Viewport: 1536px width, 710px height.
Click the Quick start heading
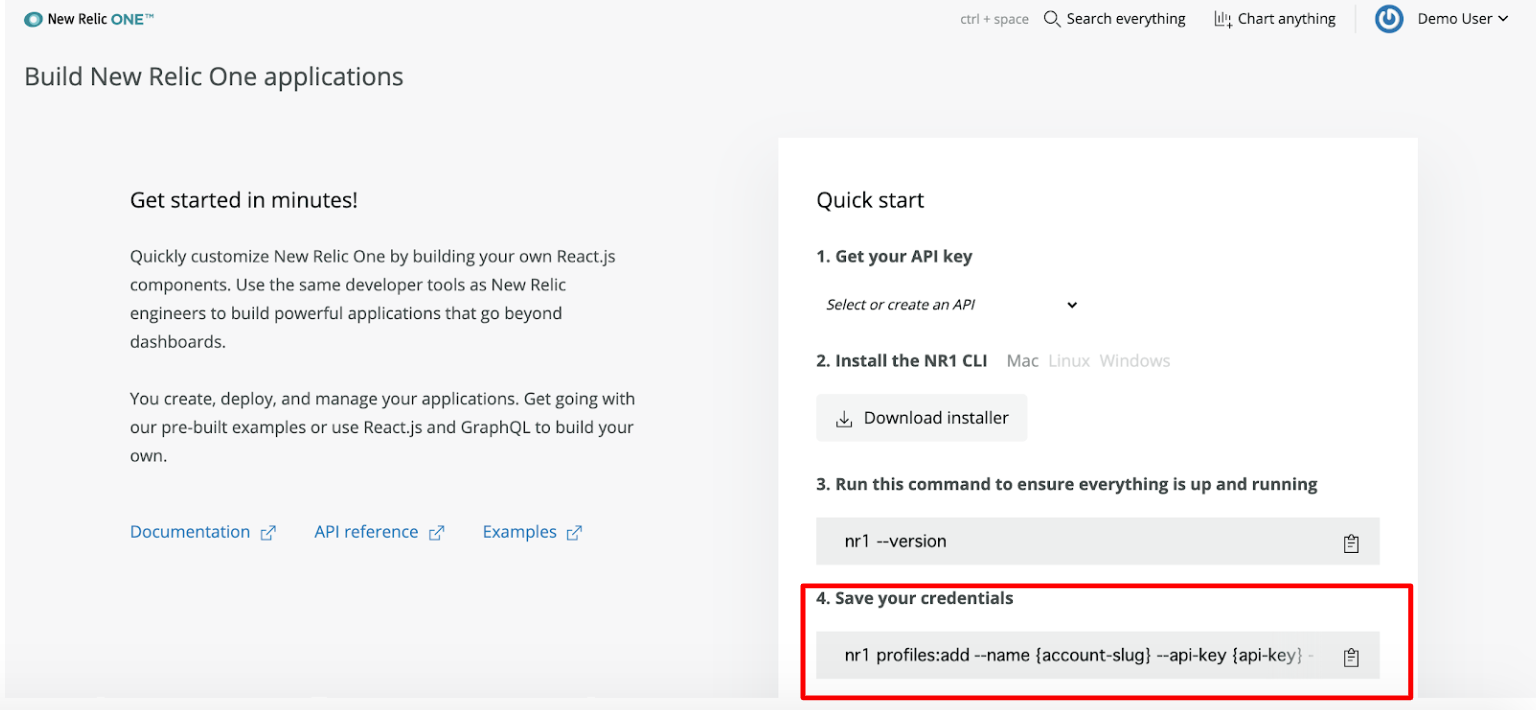tap(870, 200)
